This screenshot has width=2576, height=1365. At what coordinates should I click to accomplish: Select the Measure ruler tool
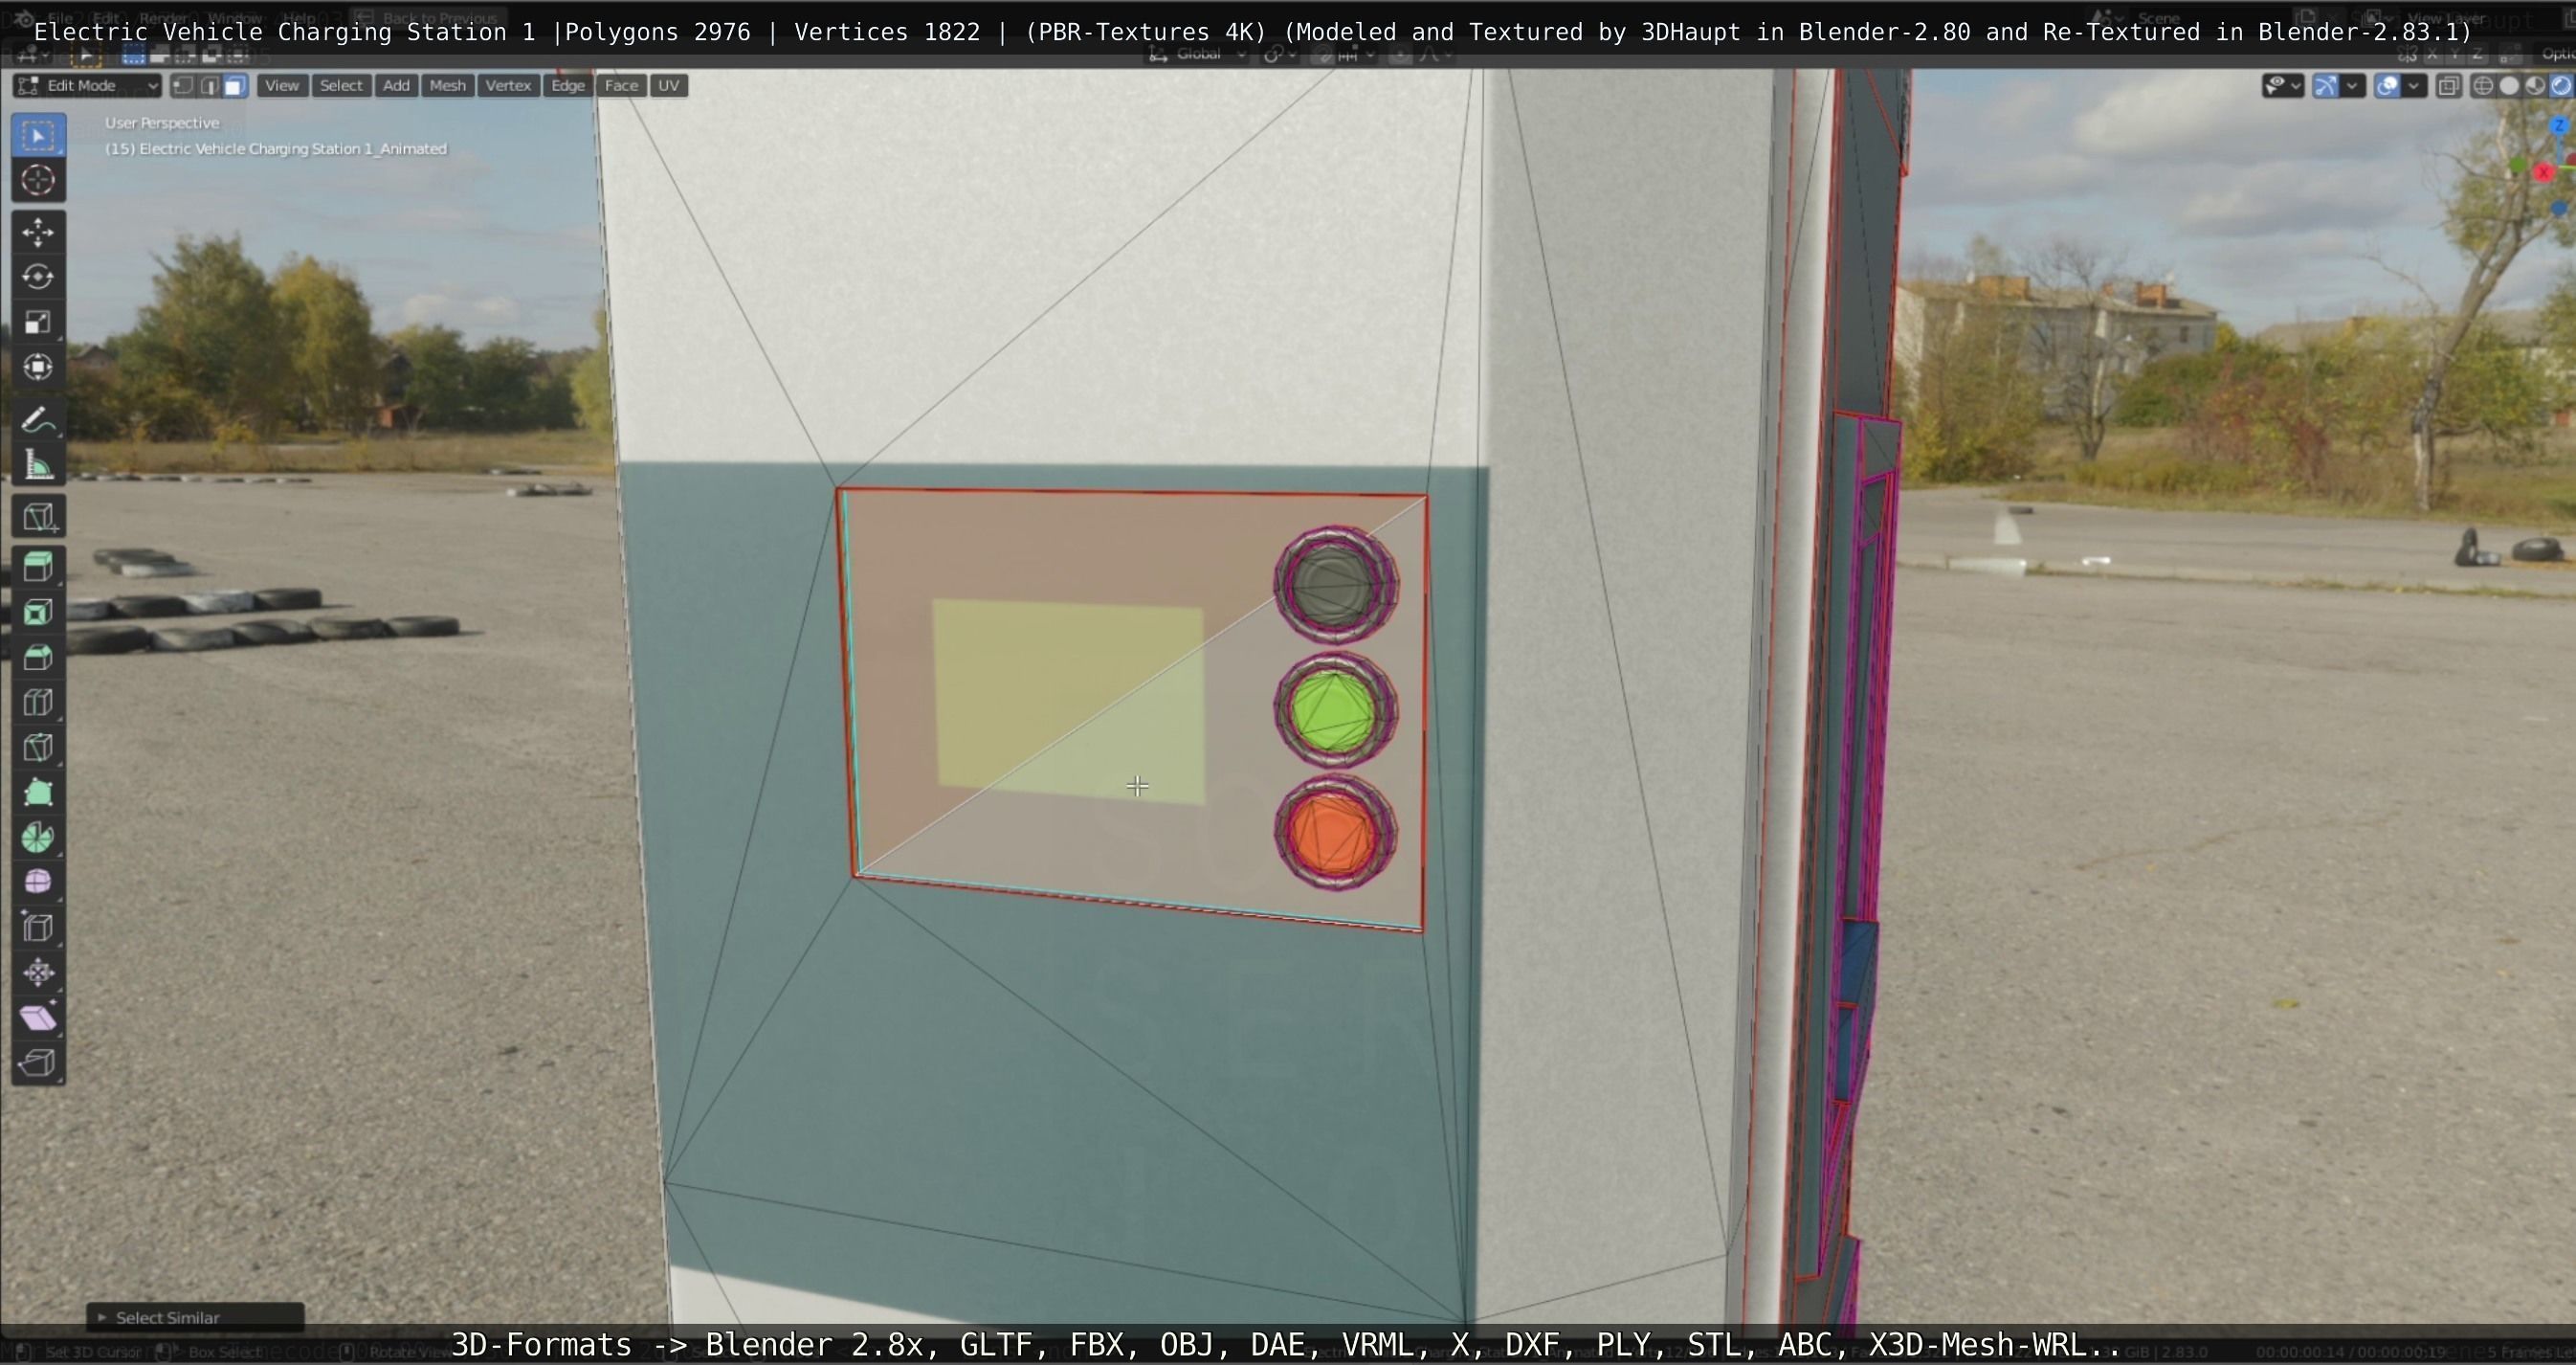click(x=38, y=465)
